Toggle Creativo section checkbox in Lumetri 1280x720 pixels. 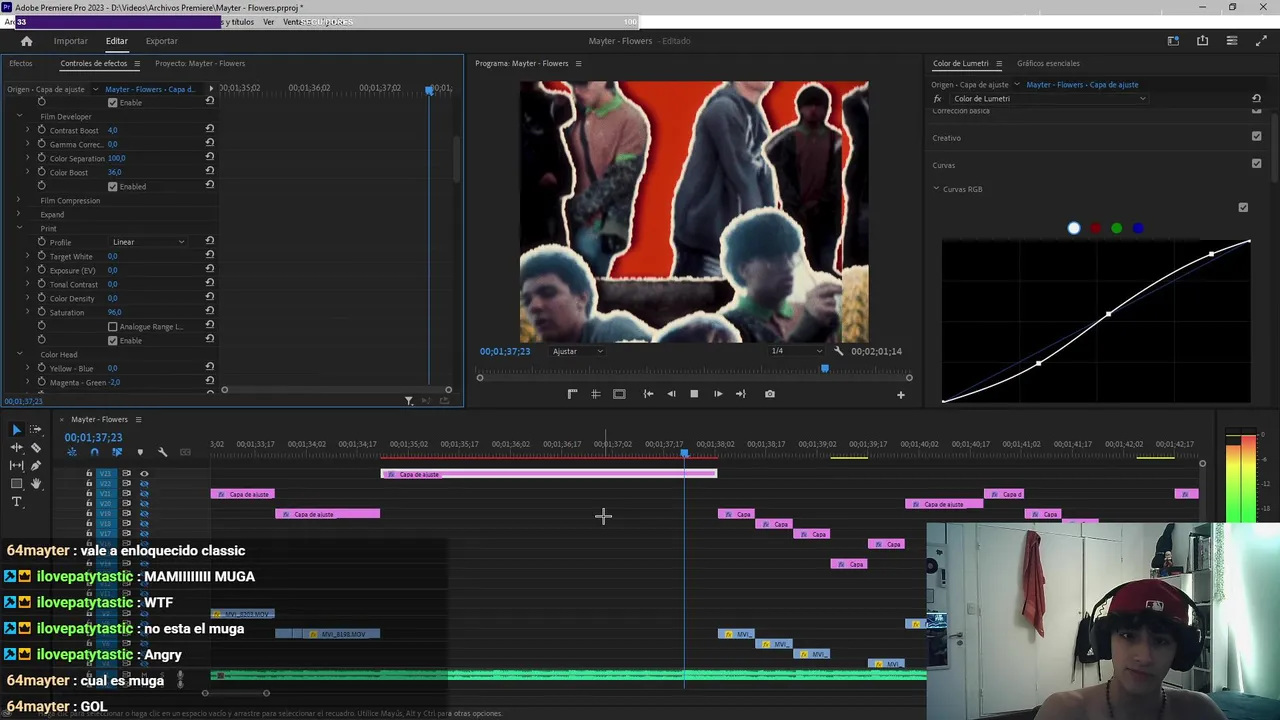point(1256,136)
